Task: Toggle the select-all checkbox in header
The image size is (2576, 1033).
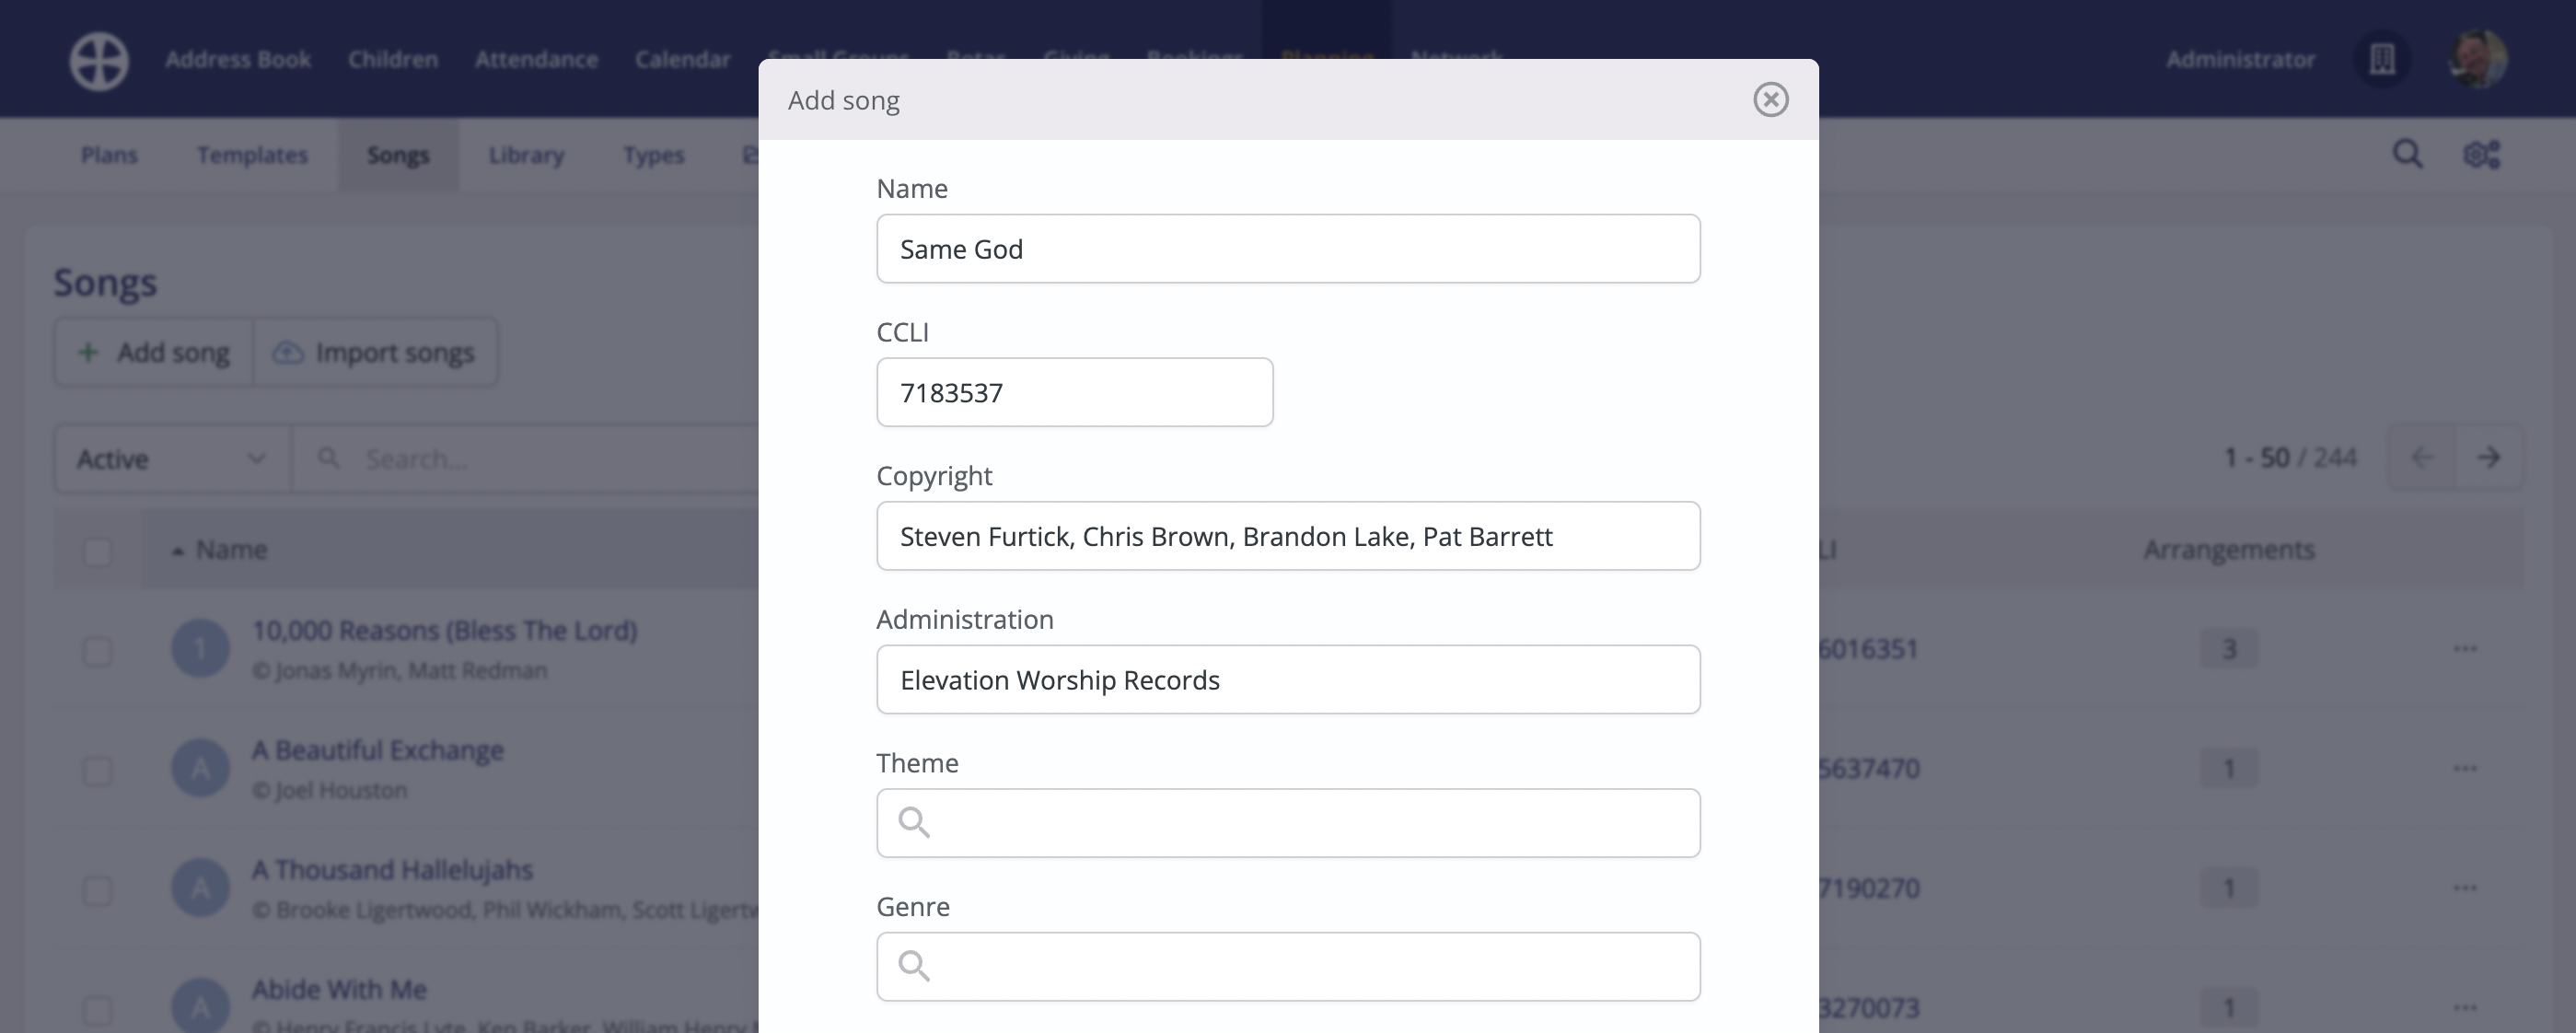Action: tap(97, 551)
